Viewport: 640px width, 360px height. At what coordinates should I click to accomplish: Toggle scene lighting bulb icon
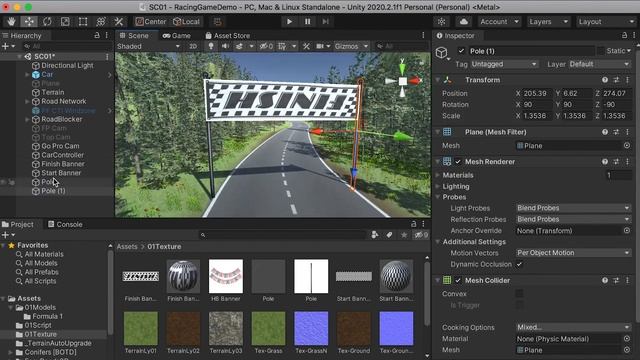pyautogui.click(x=211, y=47)
